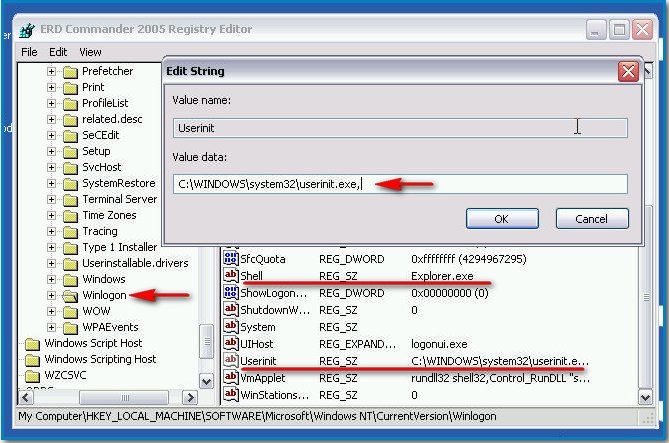Click the WinStations string value icon
Viewport: 669px width, 443px height.
(231, 394)
